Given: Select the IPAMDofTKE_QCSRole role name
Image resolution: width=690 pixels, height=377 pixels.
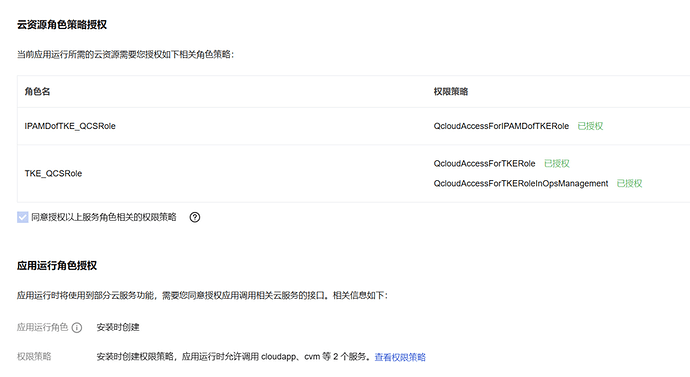Looking at the screenshot, I should (x=70, y=126).
